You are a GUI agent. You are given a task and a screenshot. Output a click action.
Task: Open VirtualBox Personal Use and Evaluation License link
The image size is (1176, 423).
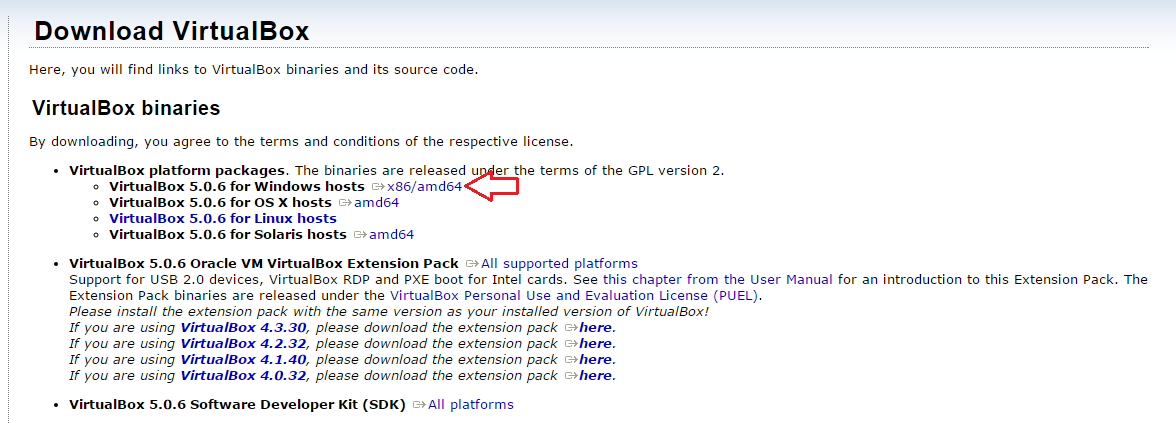575,296
